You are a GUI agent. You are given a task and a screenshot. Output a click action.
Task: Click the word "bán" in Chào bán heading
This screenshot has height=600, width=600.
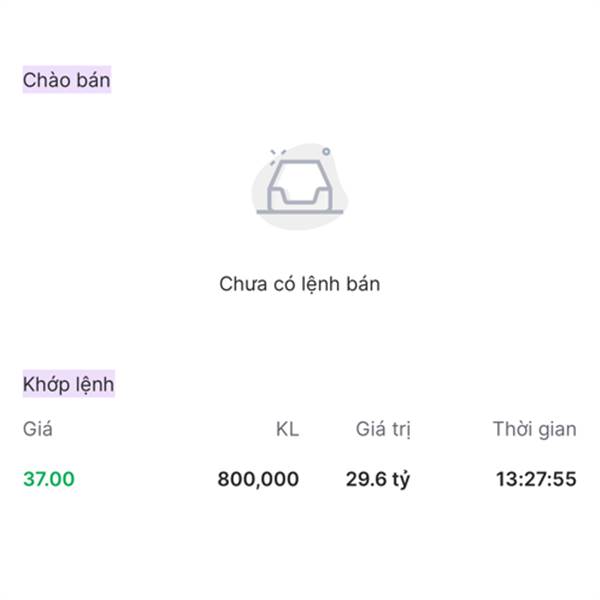pyautogui.click(x=91, y=80)
